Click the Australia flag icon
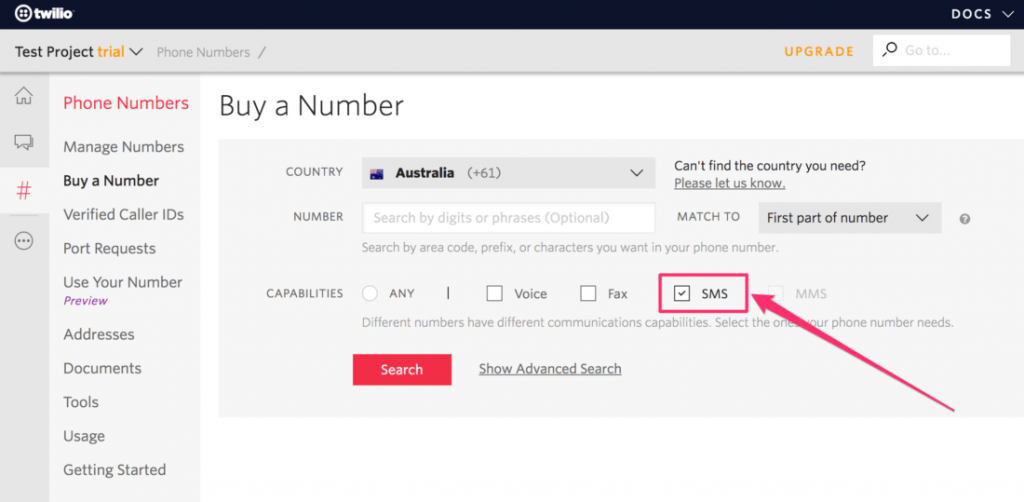Viewport: 1024px width, 502px height. coord(376,174)
